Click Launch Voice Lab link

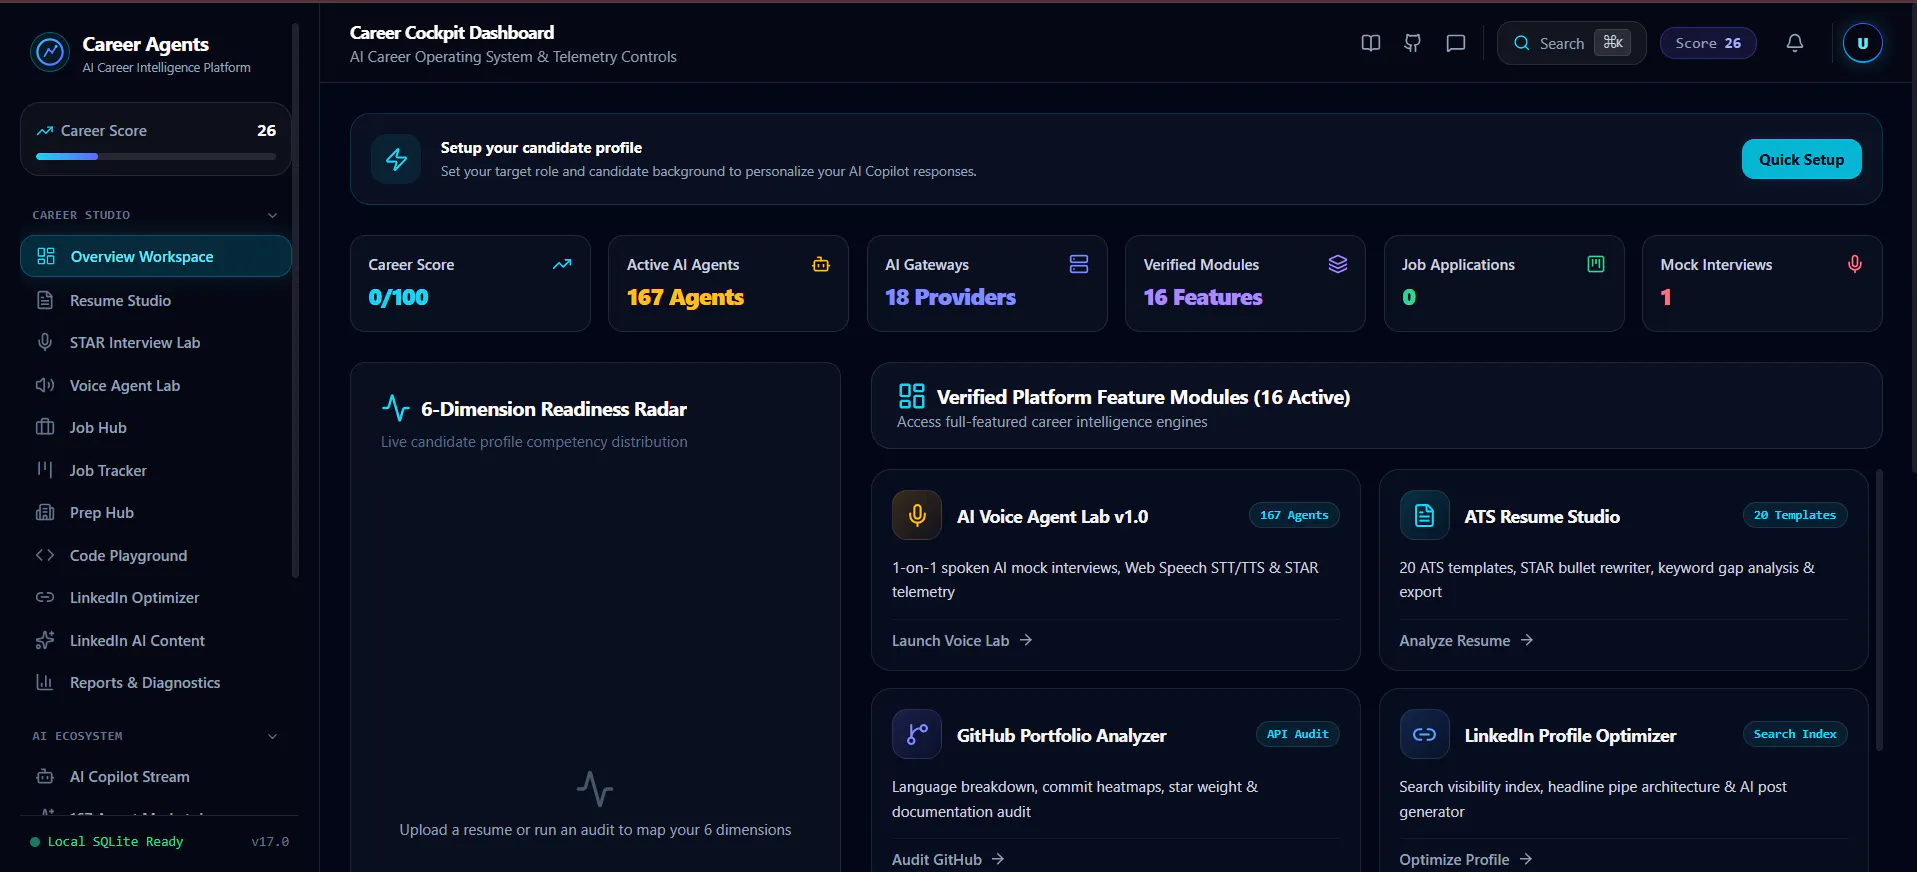[x=962, y=640]
